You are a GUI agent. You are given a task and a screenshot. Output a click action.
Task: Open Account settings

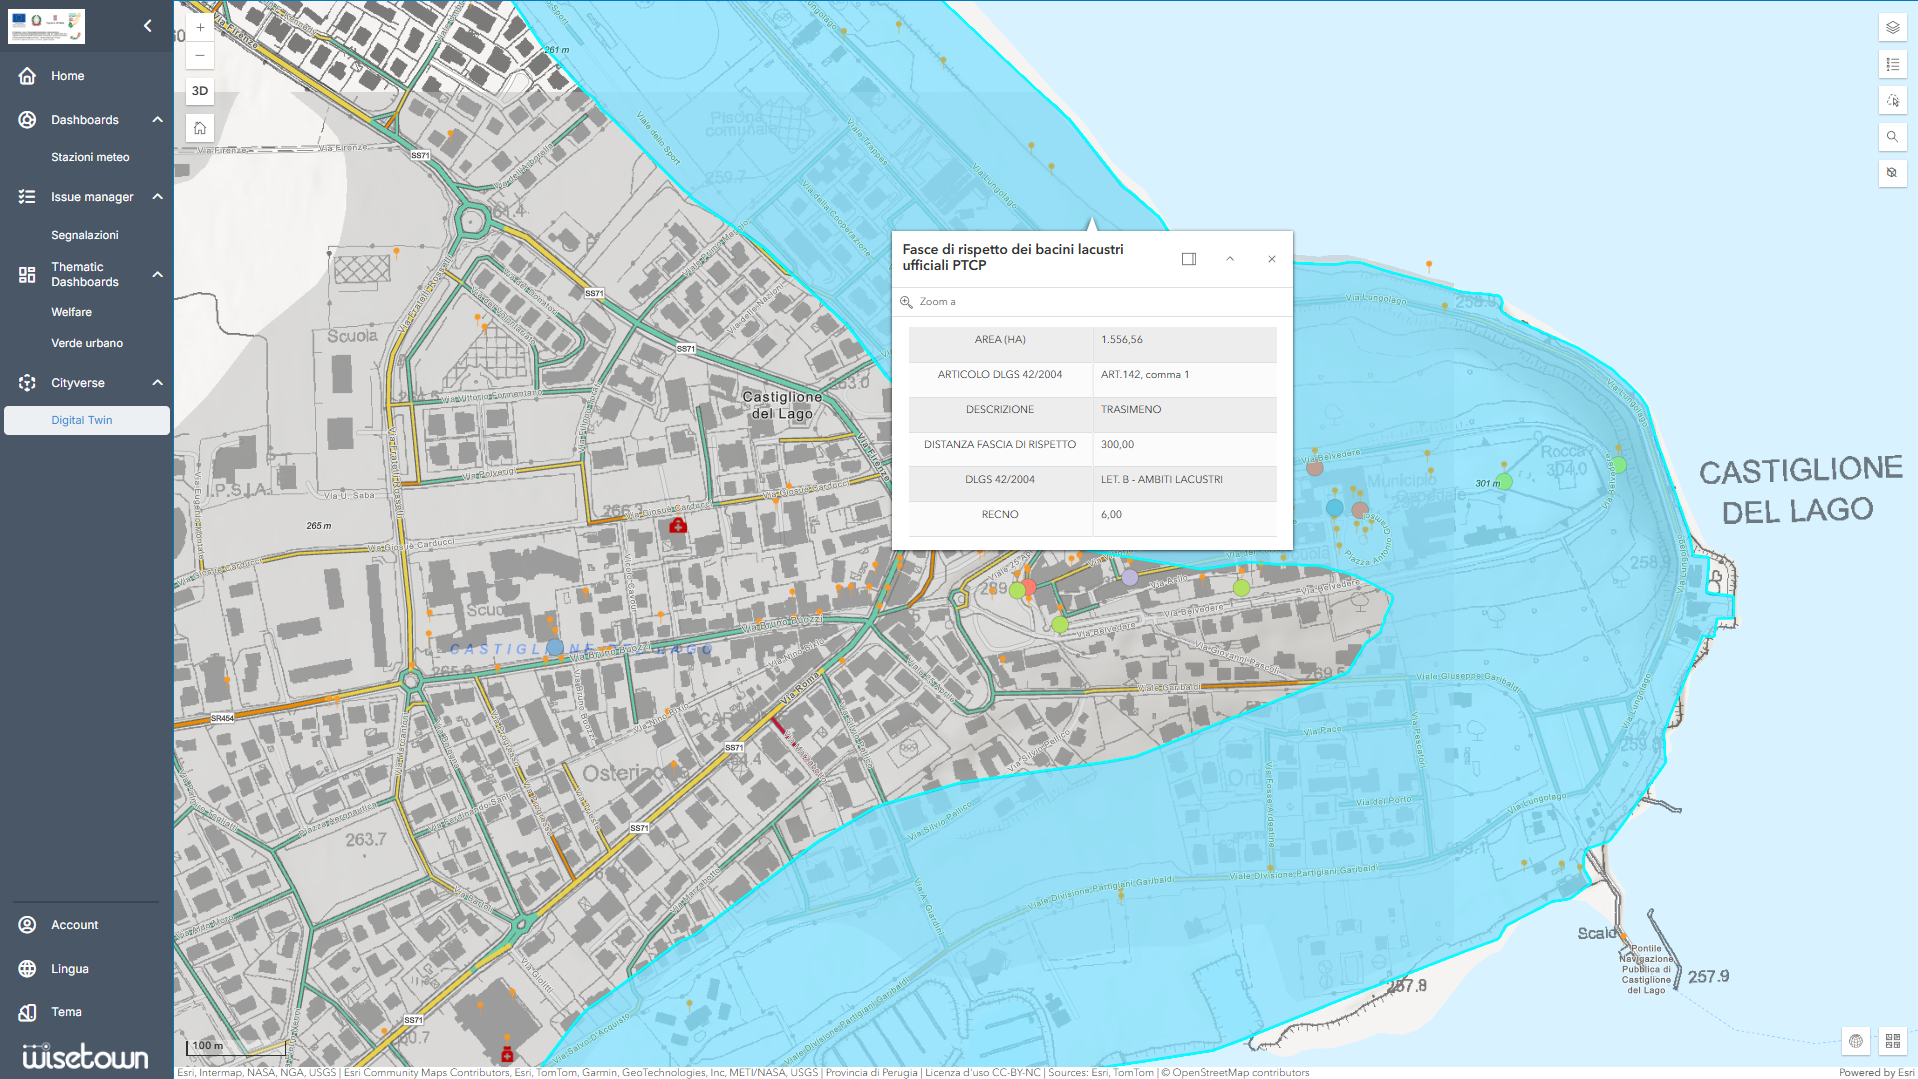point(75,925)
